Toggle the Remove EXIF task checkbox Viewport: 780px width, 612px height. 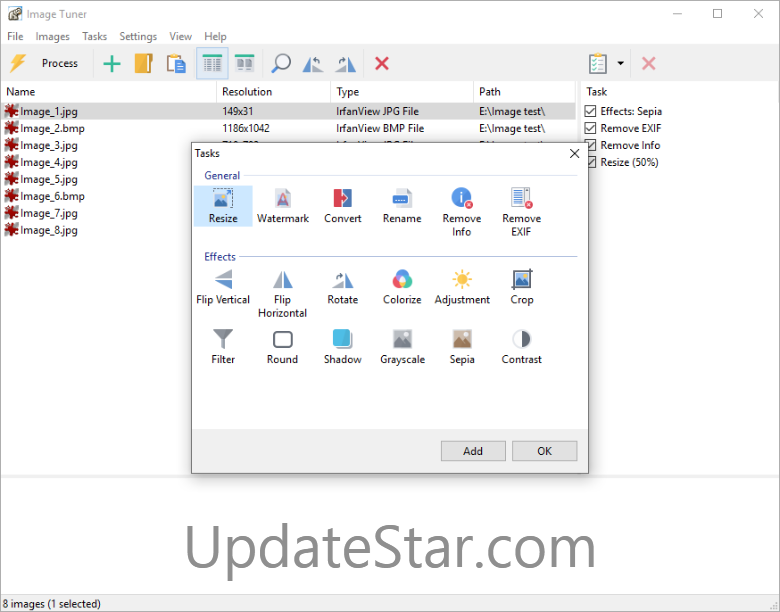[591, 128]
